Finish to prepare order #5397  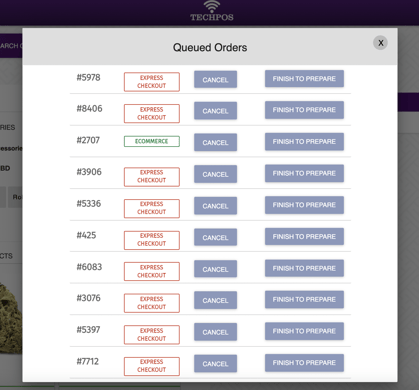[304, 331]
